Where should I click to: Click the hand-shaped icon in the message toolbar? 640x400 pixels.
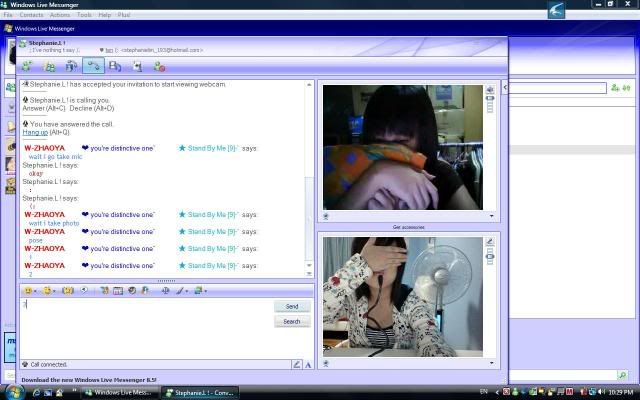[x=145, y=291]
